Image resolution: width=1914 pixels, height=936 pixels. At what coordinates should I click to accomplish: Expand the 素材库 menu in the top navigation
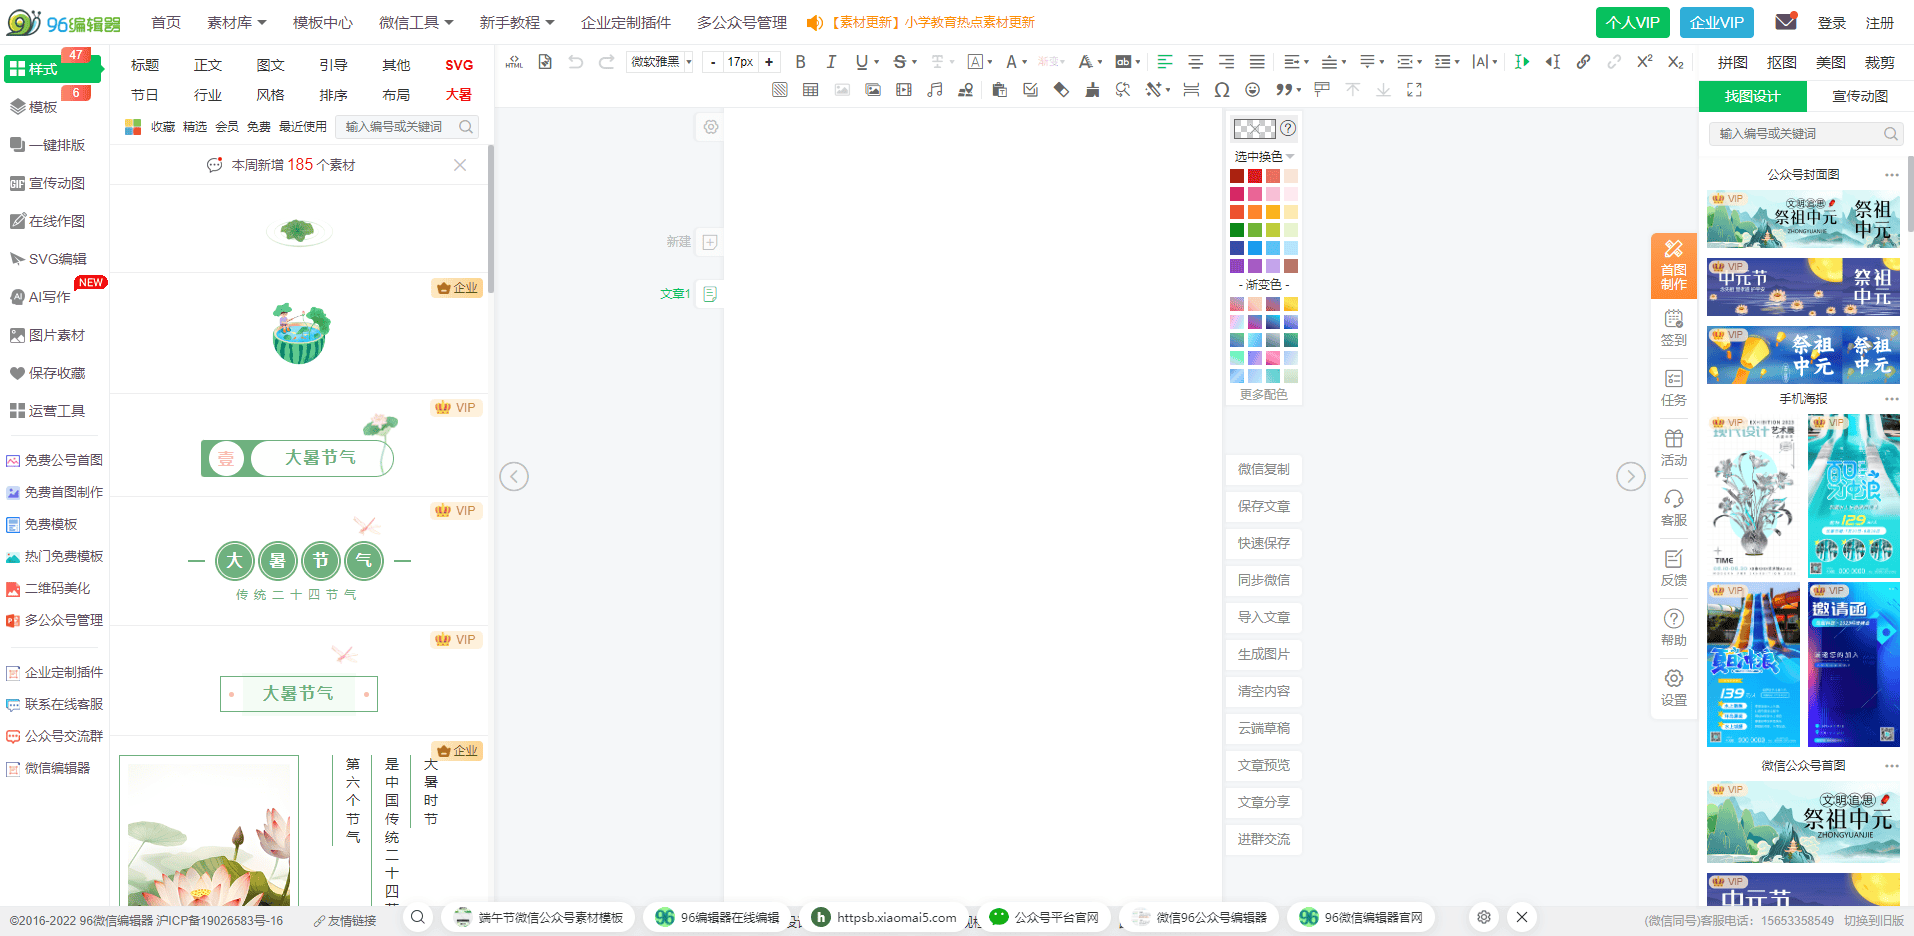[236, 22]
